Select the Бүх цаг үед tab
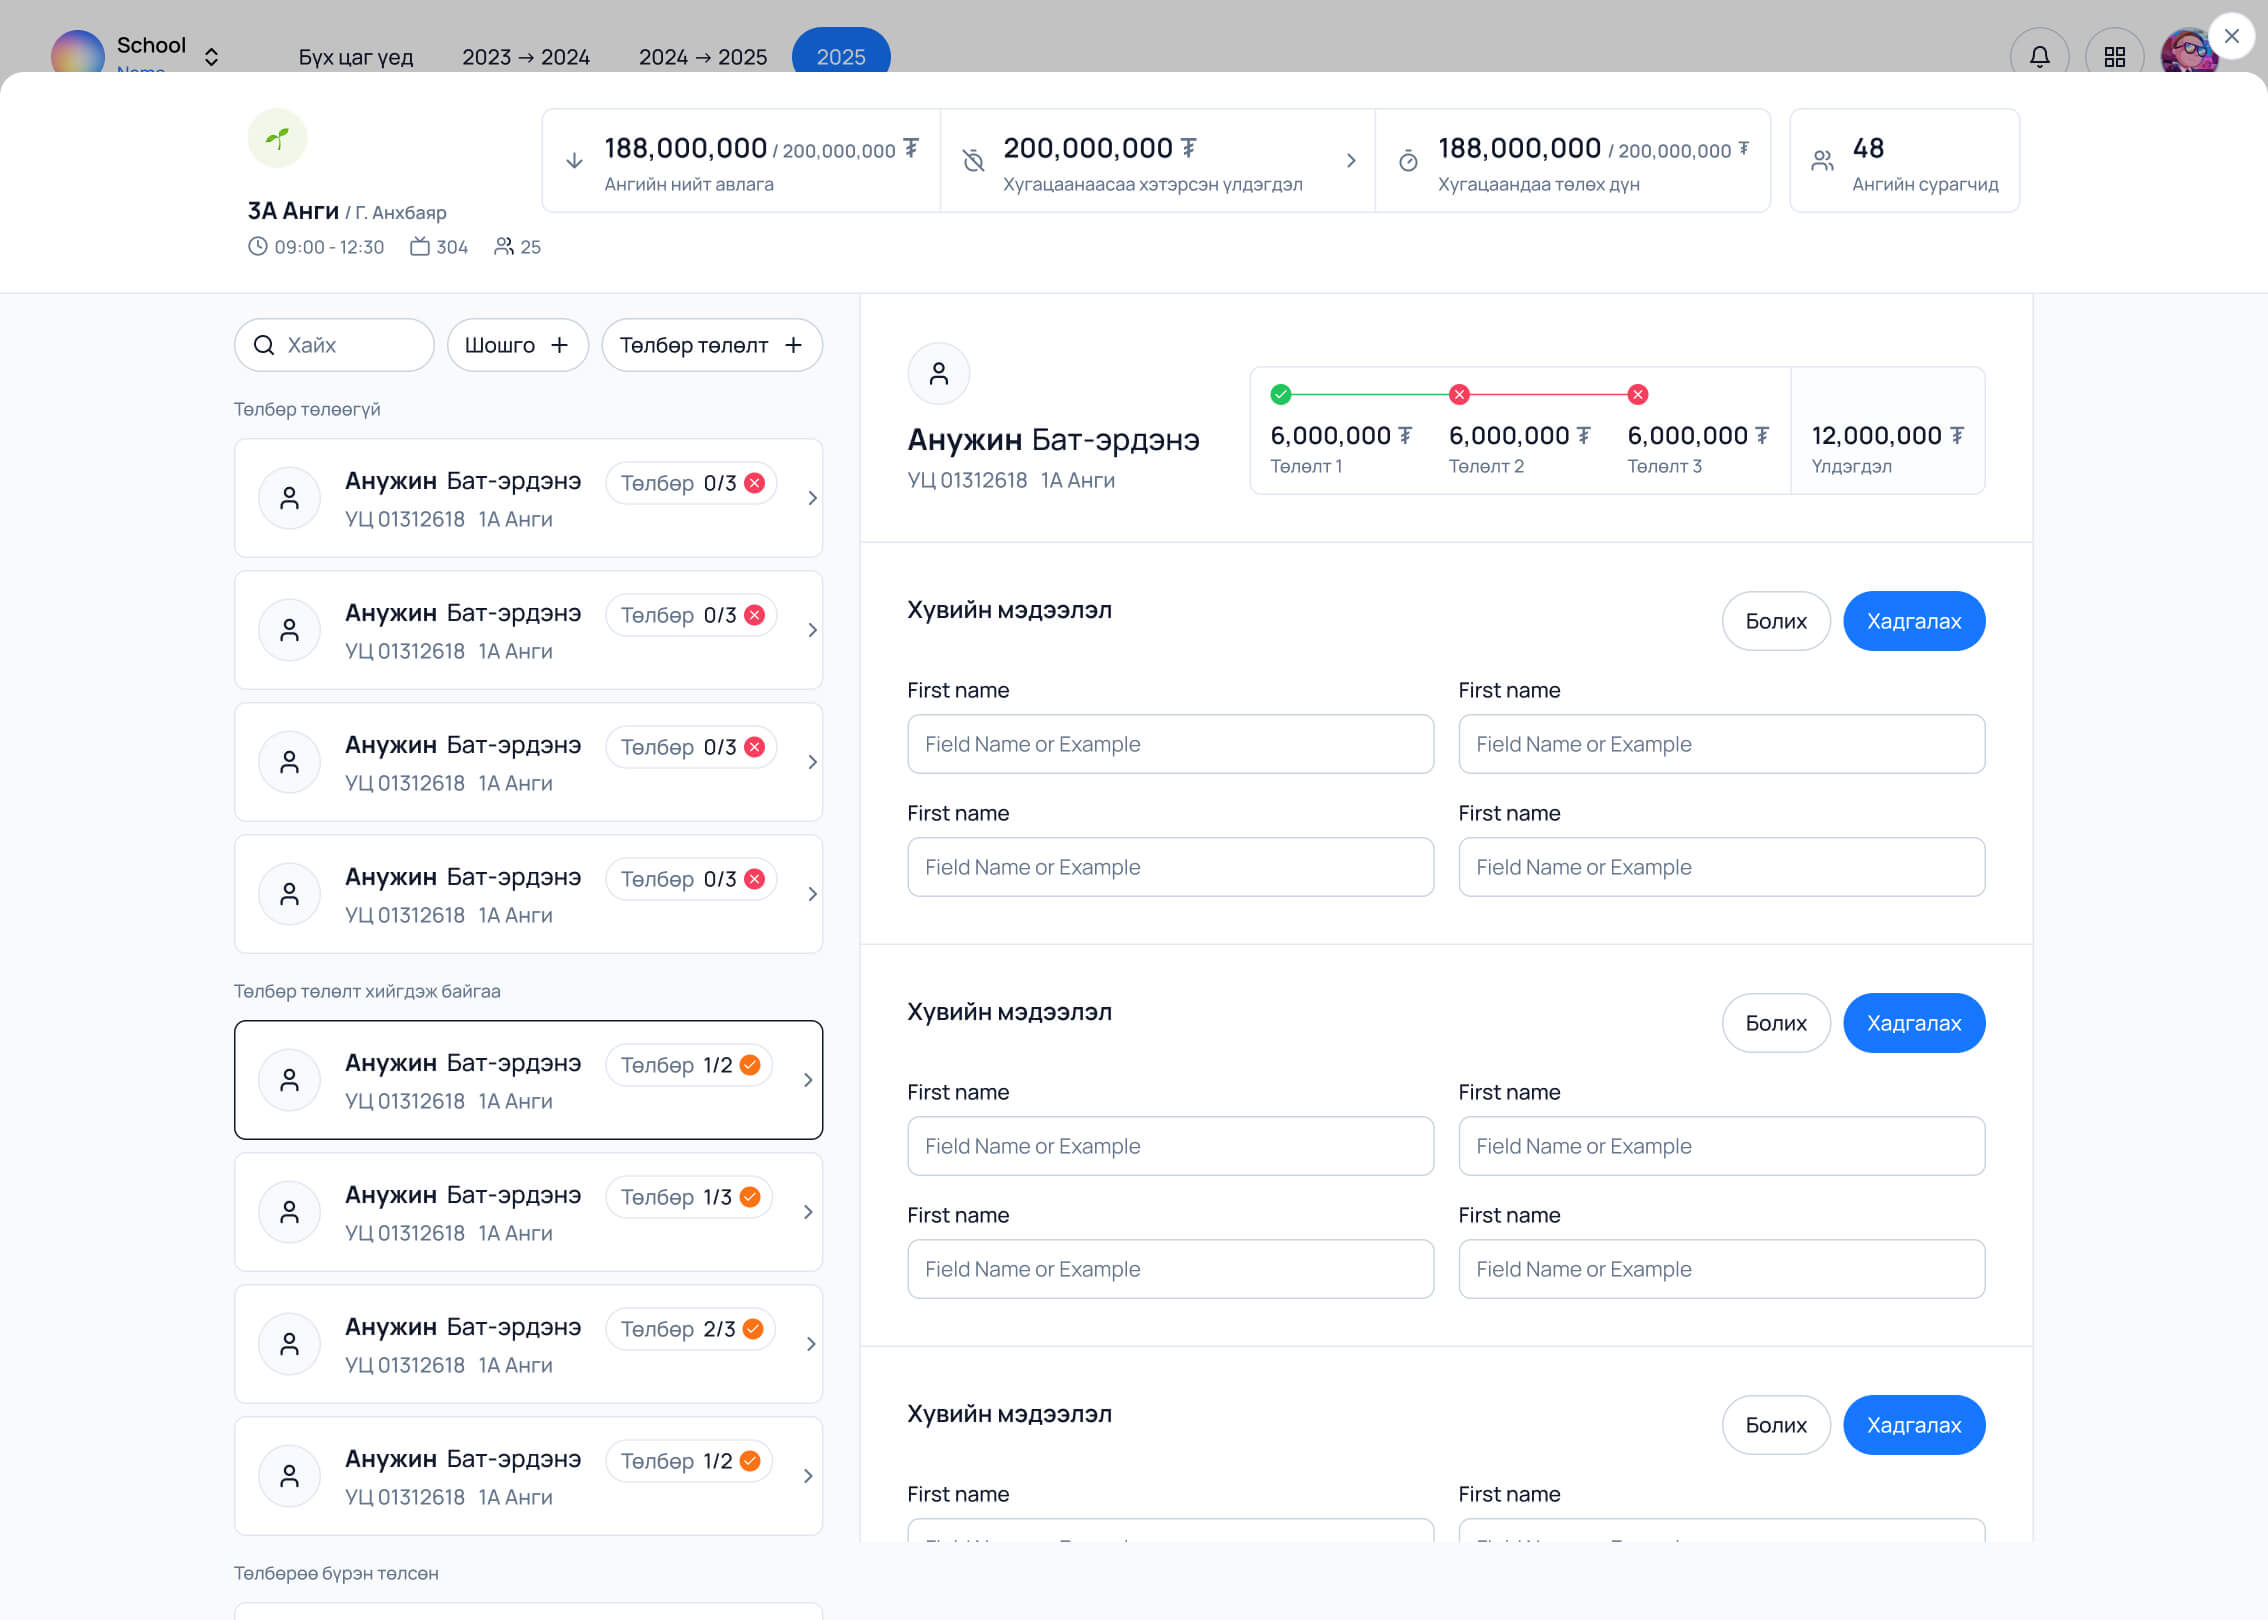This screenshot has width=2268, height=1620. [356, 57]
